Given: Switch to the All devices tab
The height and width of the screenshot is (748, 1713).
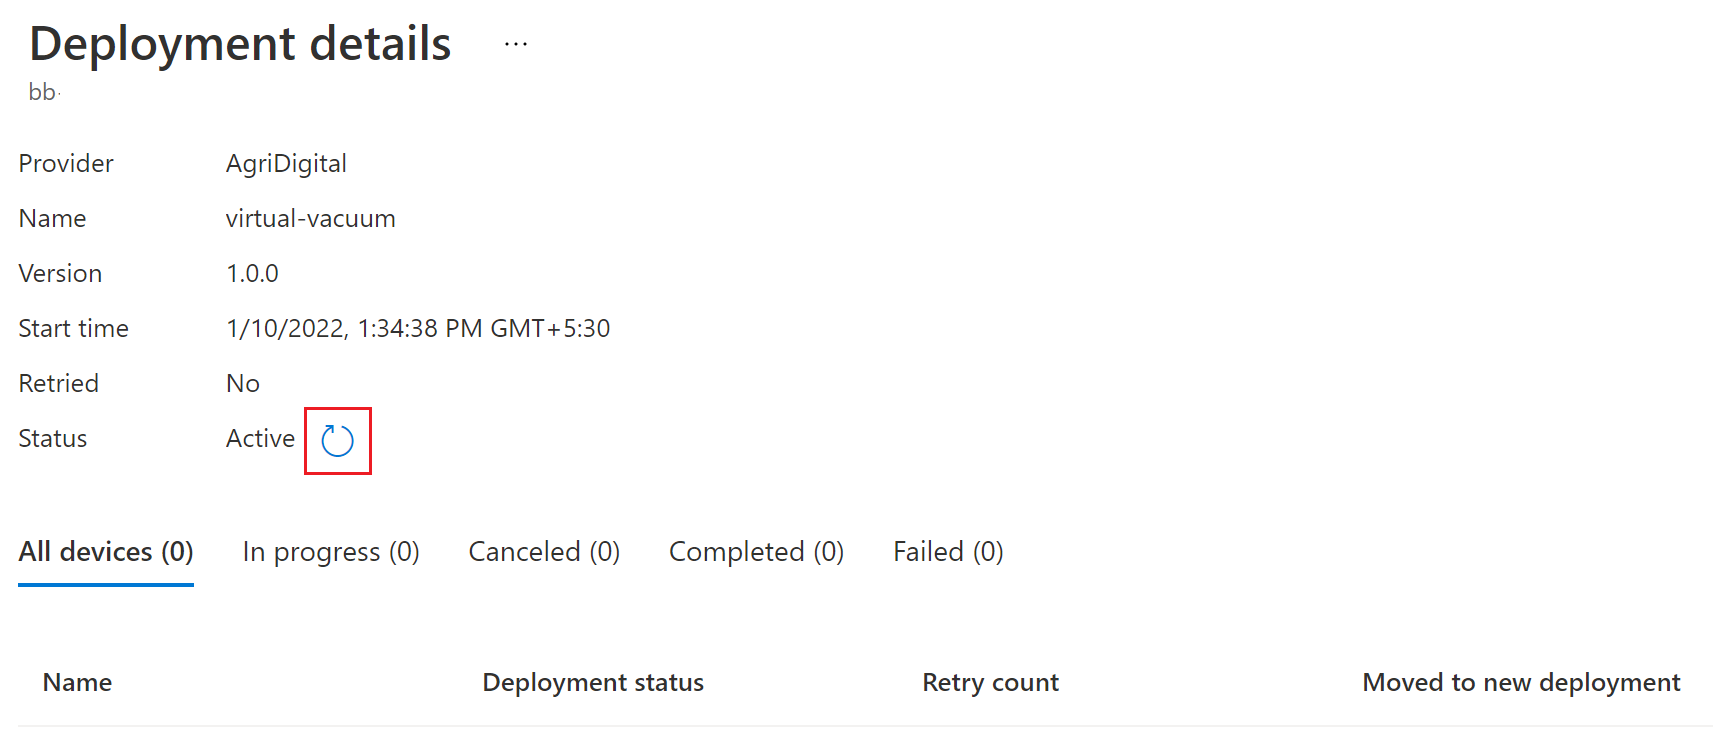Looking at the screenshot, I should (106, 552).
